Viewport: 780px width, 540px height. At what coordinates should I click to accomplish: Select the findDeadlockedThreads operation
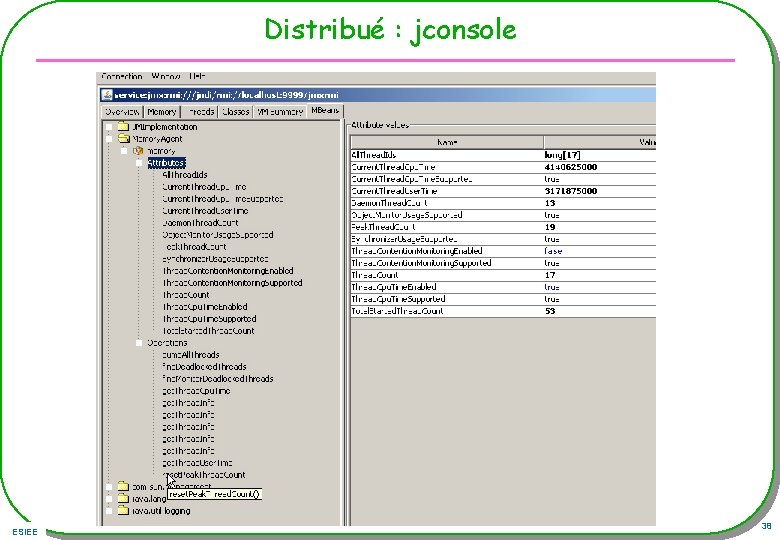click(204, 366)
